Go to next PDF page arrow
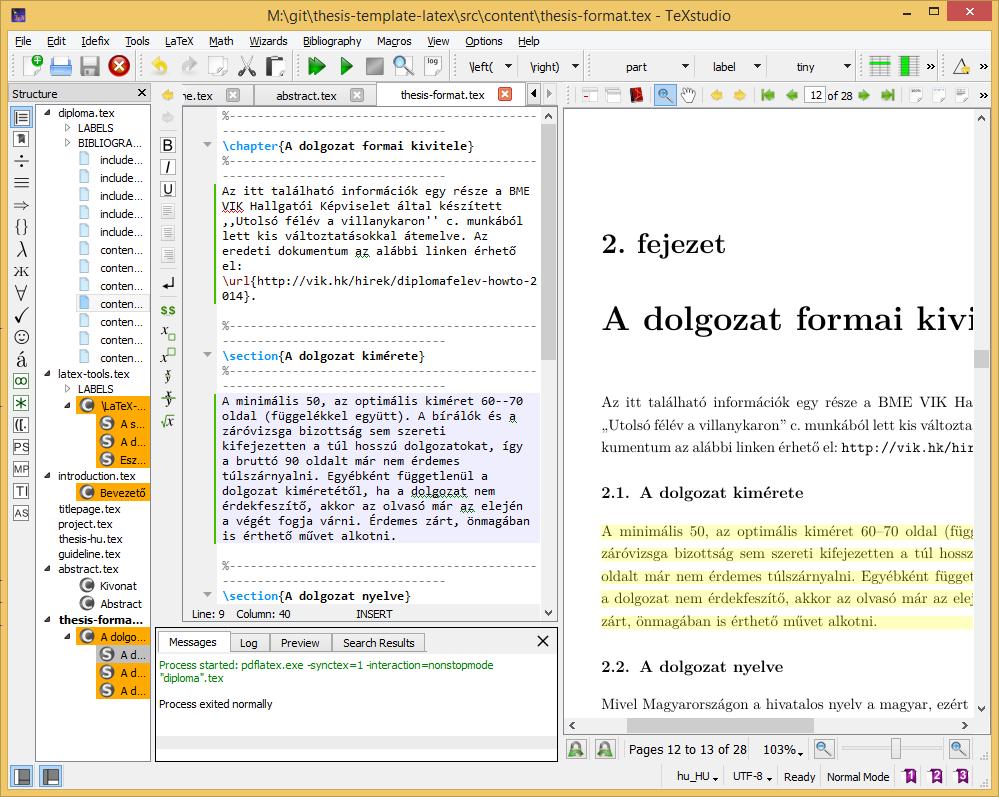999x797 pixels. 864,95
